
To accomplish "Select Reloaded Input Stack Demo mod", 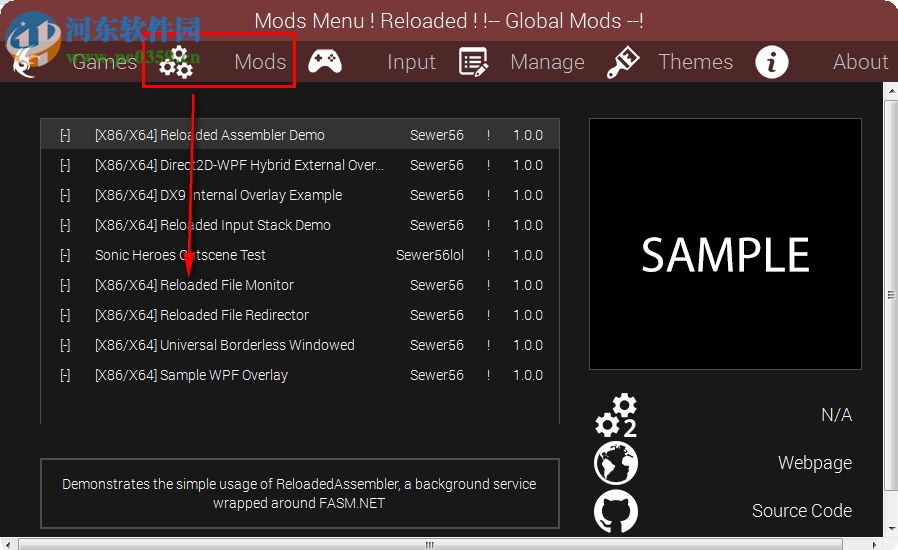I will (300, 225).
